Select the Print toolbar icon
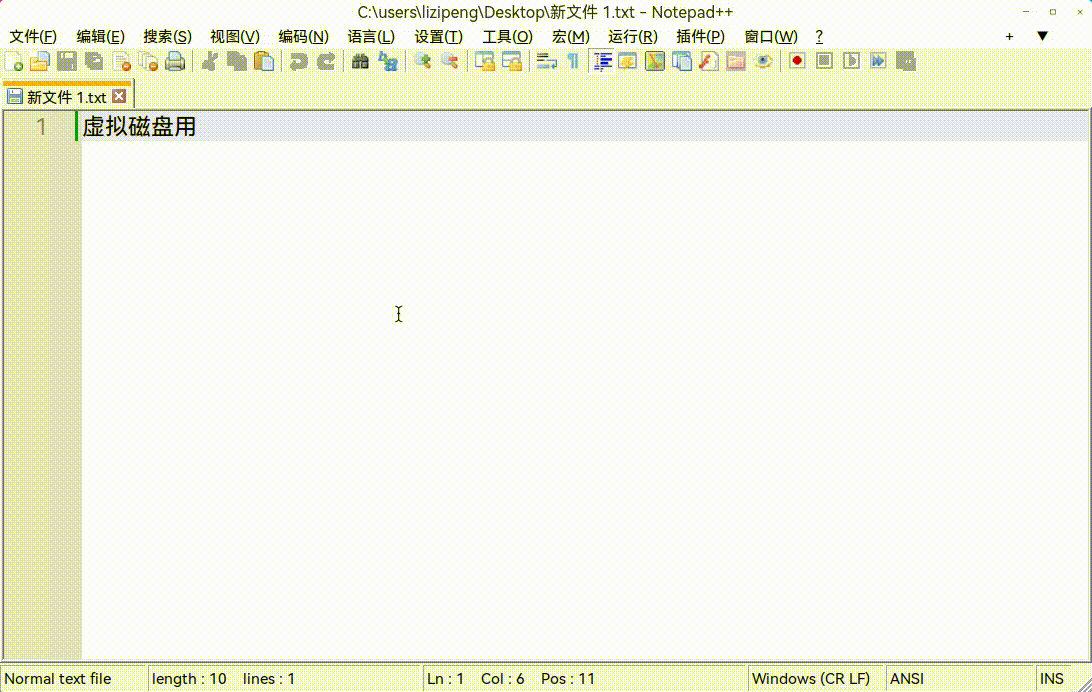1092x692 pixels. tap(175, 61)
